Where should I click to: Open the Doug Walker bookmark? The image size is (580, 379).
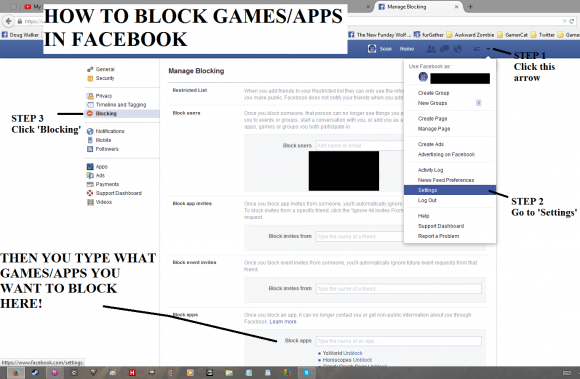click(x=20, y=35)
